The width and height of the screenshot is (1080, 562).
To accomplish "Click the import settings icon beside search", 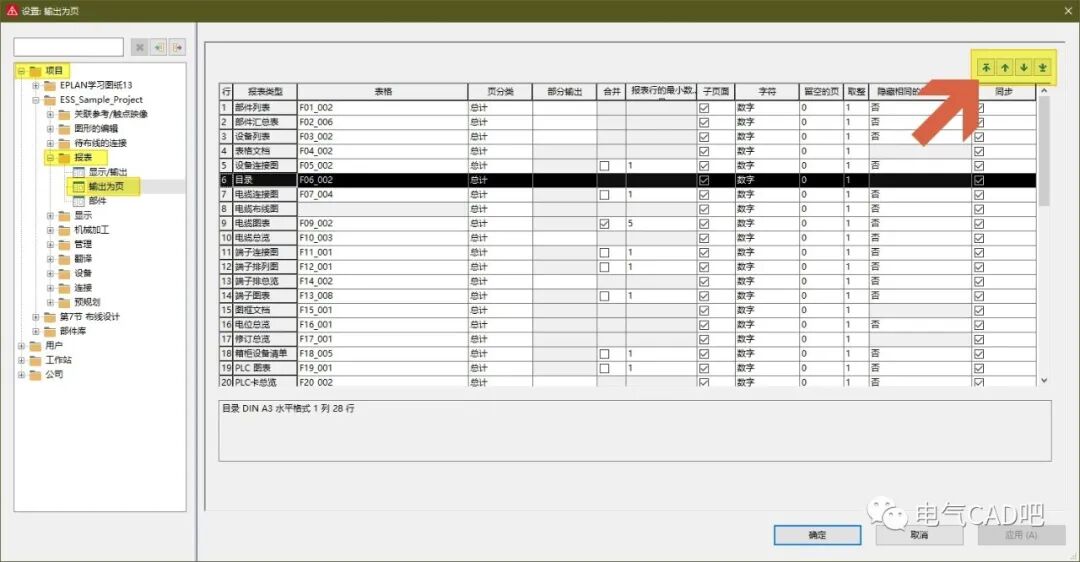I will point(158,47).
